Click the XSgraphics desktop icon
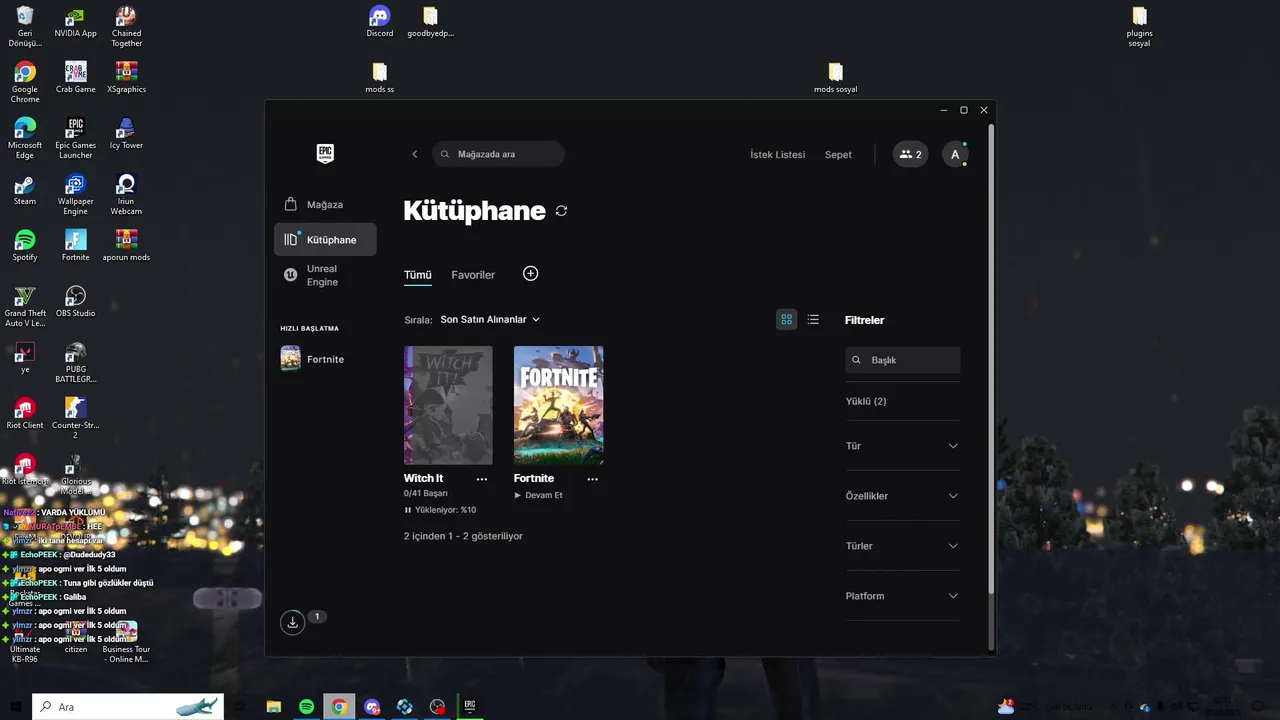The width and height of the screenshot is (1280, 720). tap(126, 78)
